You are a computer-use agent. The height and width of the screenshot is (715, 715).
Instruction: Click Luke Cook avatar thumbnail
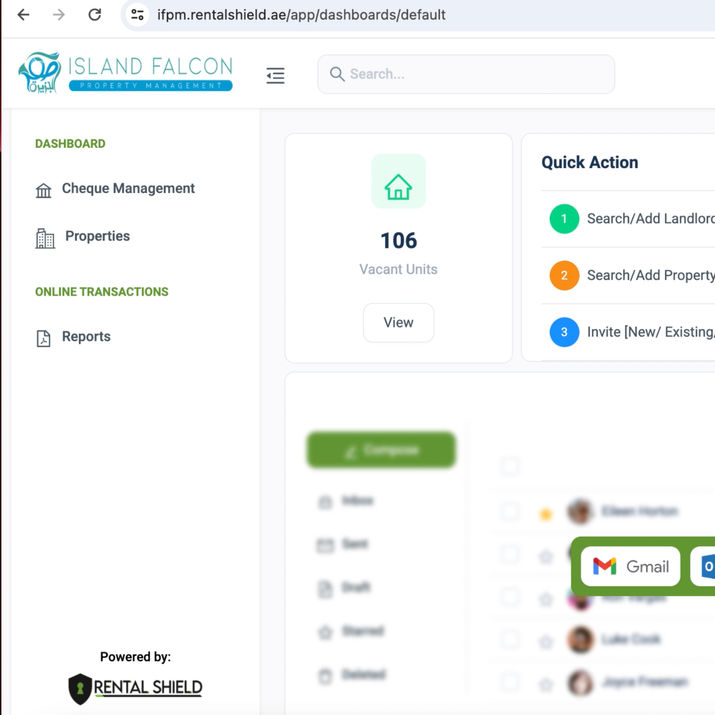tap(580, 639)
